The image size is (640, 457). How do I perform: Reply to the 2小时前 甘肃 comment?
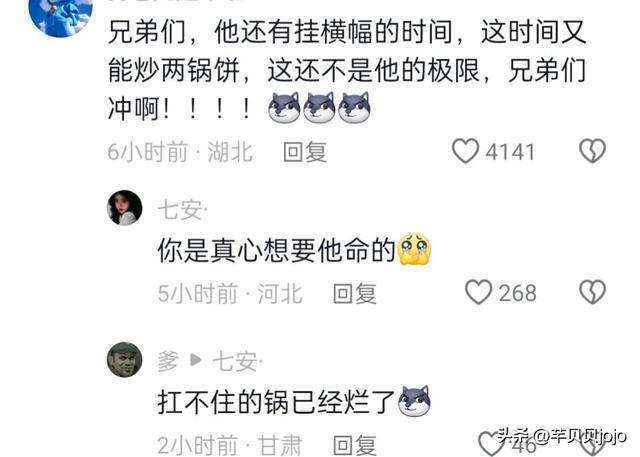[354, 445]
